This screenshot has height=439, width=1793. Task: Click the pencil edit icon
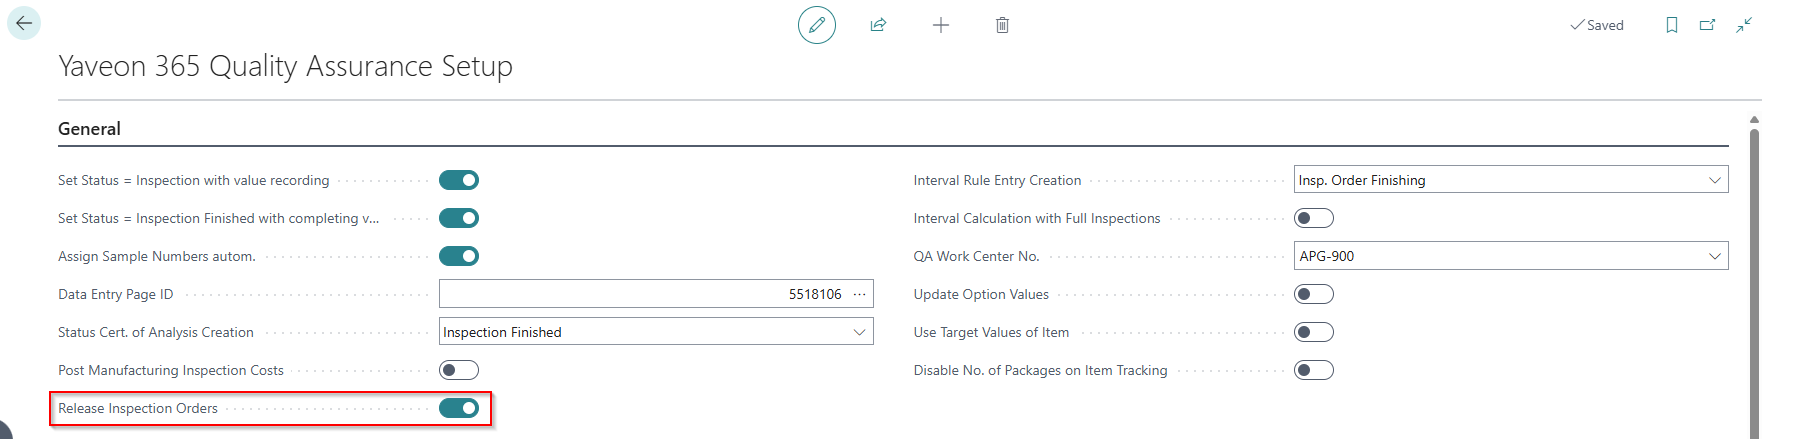tap(817, 25)
